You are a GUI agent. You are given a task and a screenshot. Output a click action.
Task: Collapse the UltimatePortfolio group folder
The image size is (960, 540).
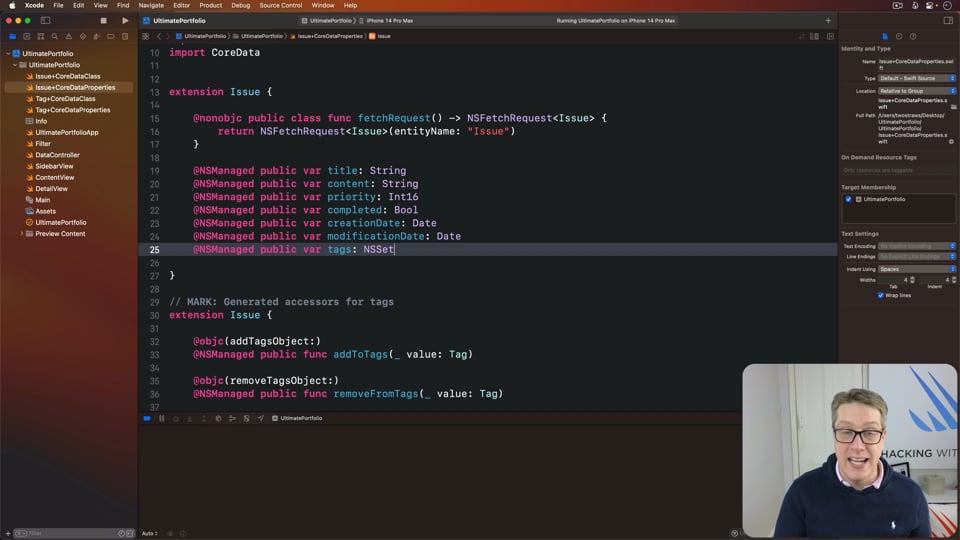15,65
